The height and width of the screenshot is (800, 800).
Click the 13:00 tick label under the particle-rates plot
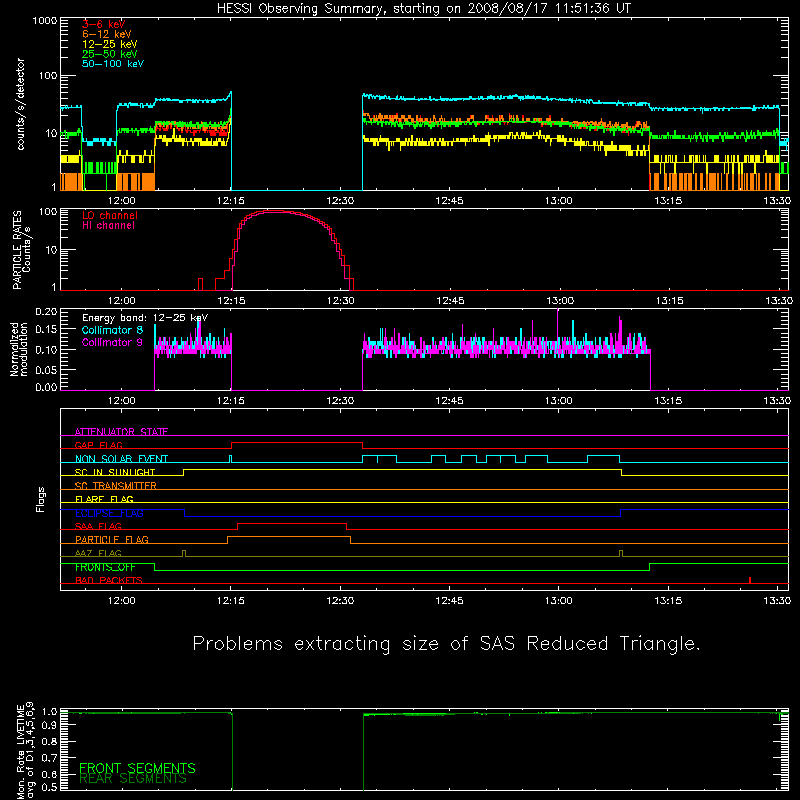coord(560,301)
